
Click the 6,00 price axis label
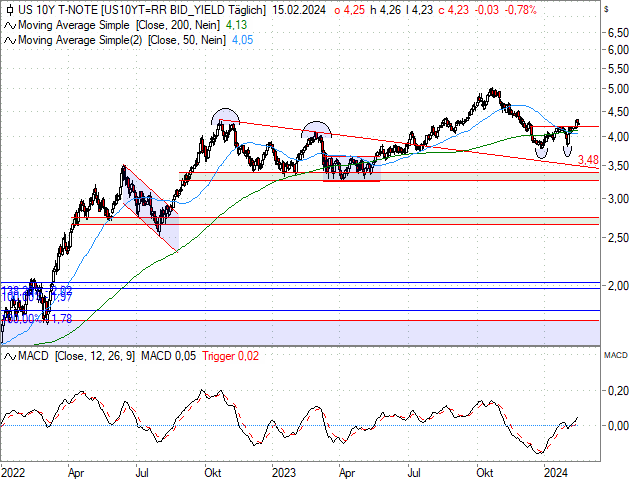(618, 50)
